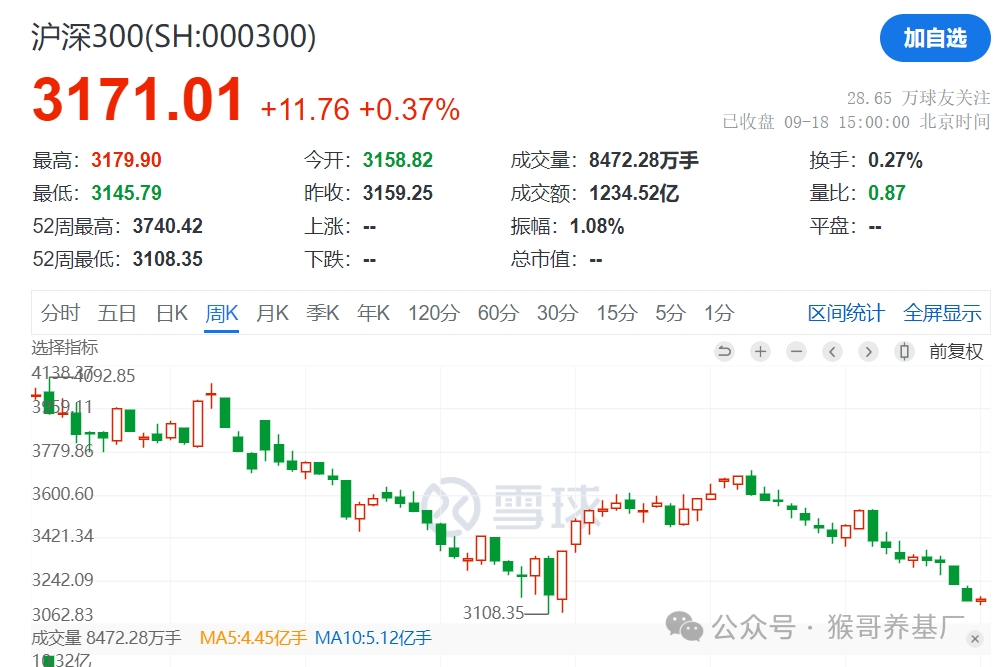The image size is (997, 667).
Task: Click the 量比 value 0.87
Action: [886, 193]
